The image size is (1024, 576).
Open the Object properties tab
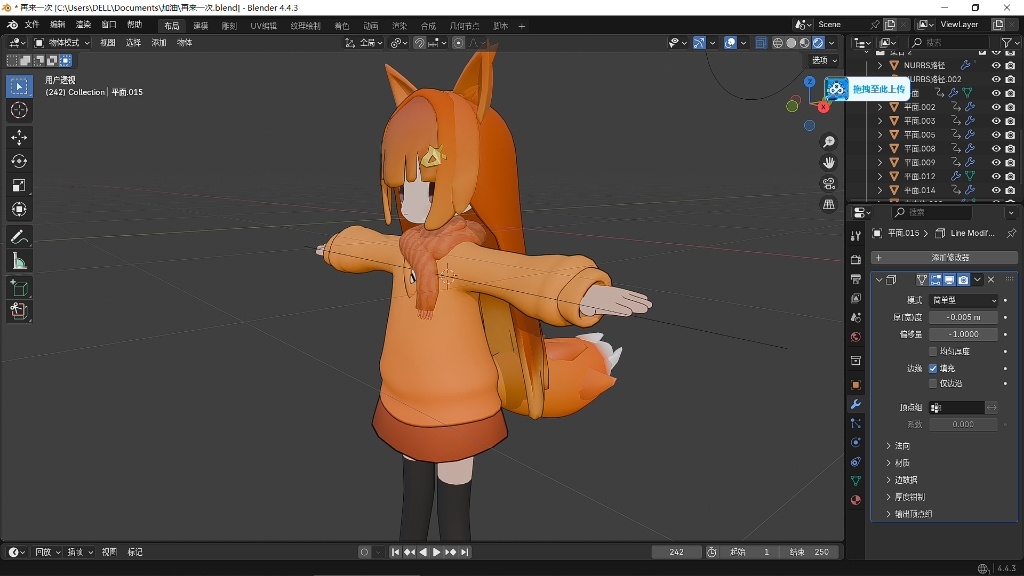click(856, 385)
